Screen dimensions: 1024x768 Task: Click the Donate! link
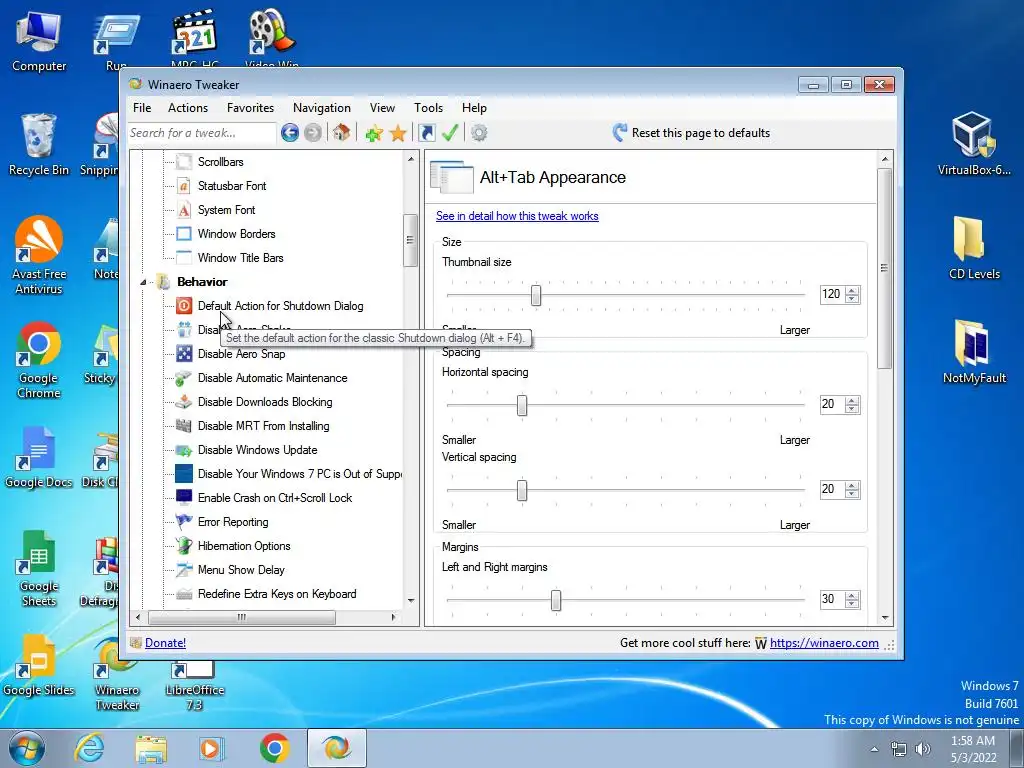(165, 643)
